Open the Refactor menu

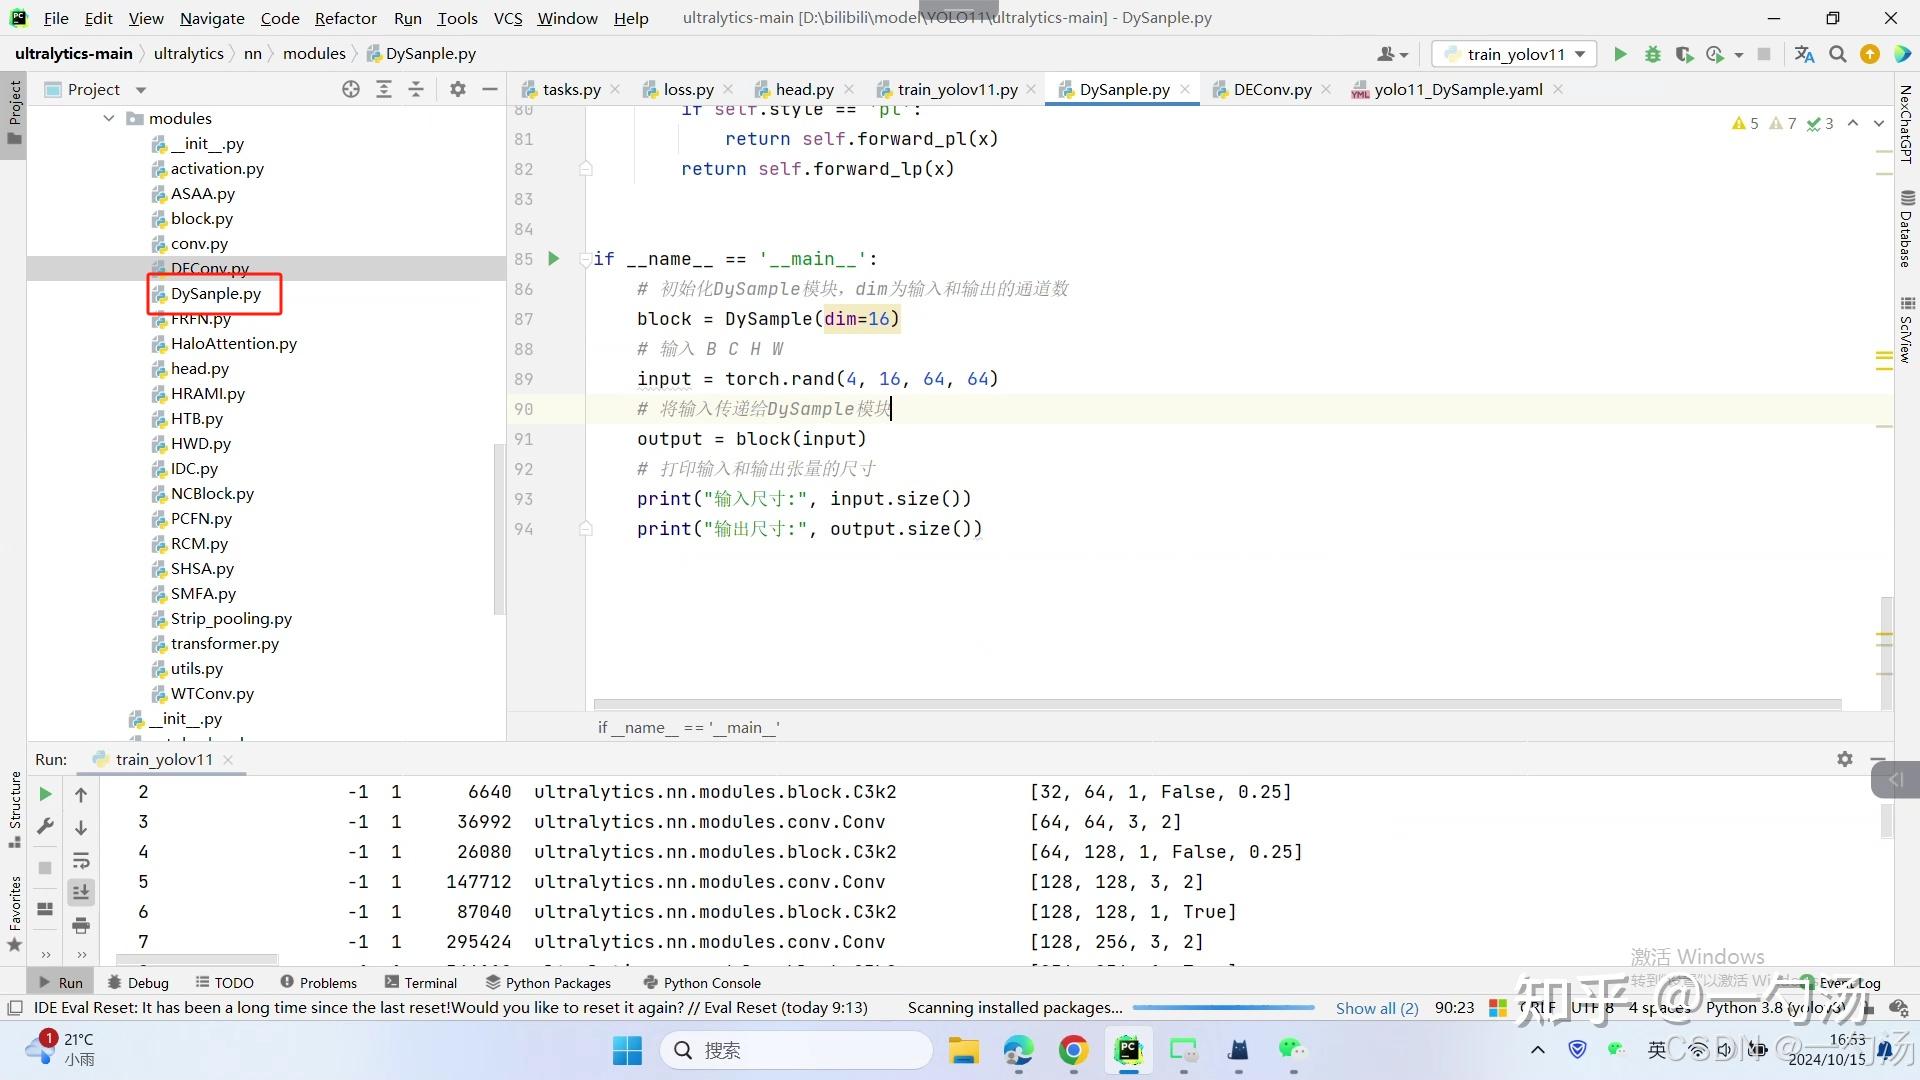(345, 18)
